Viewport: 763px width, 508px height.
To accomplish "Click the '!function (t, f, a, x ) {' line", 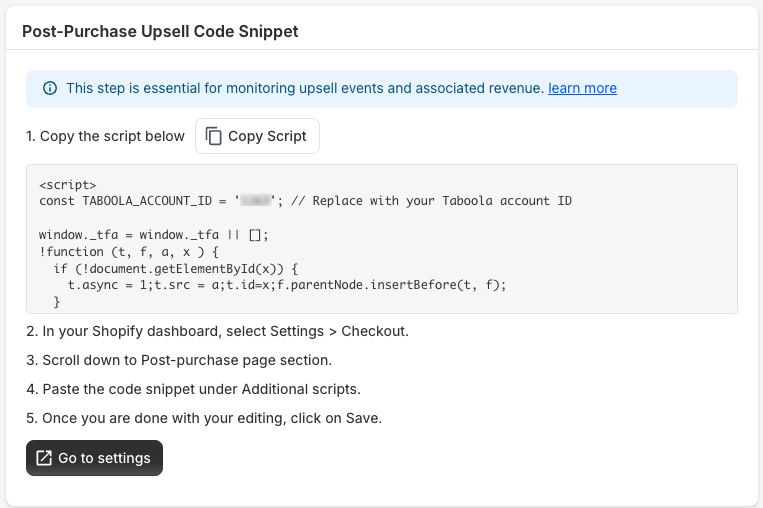I will pos(129,252).
